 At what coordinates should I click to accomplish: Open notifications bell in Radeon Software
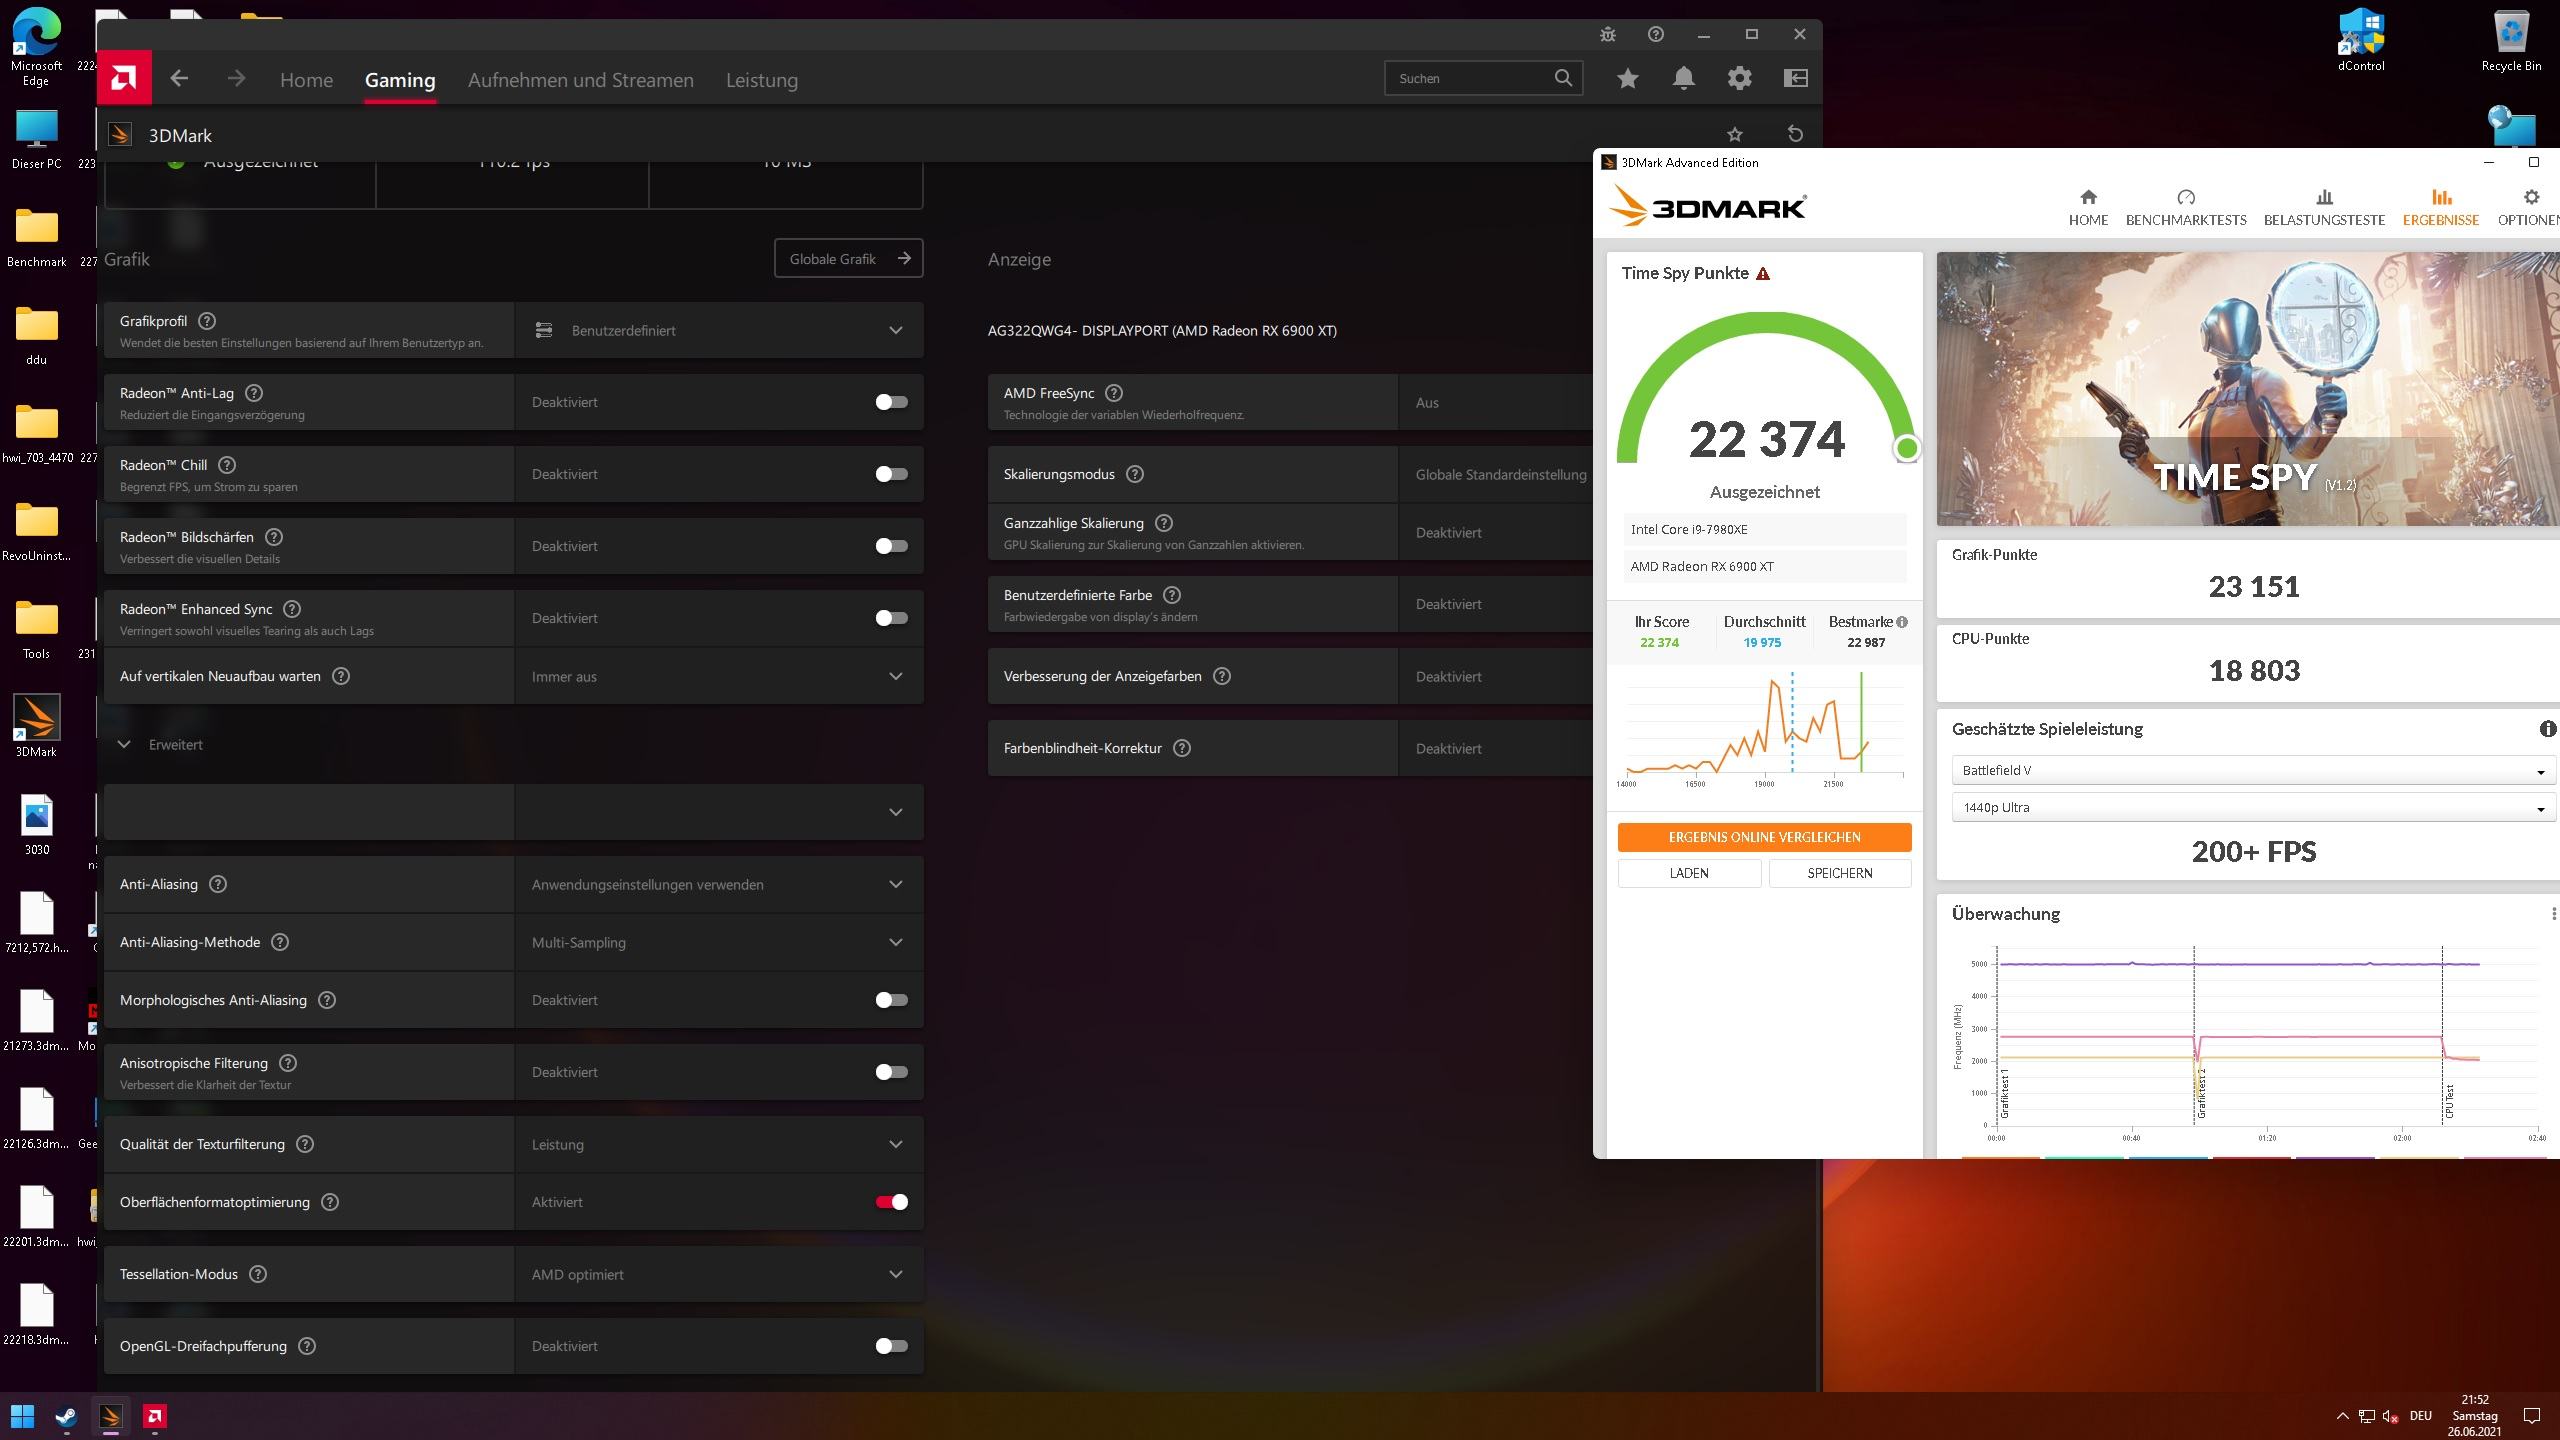(1684, 78)
